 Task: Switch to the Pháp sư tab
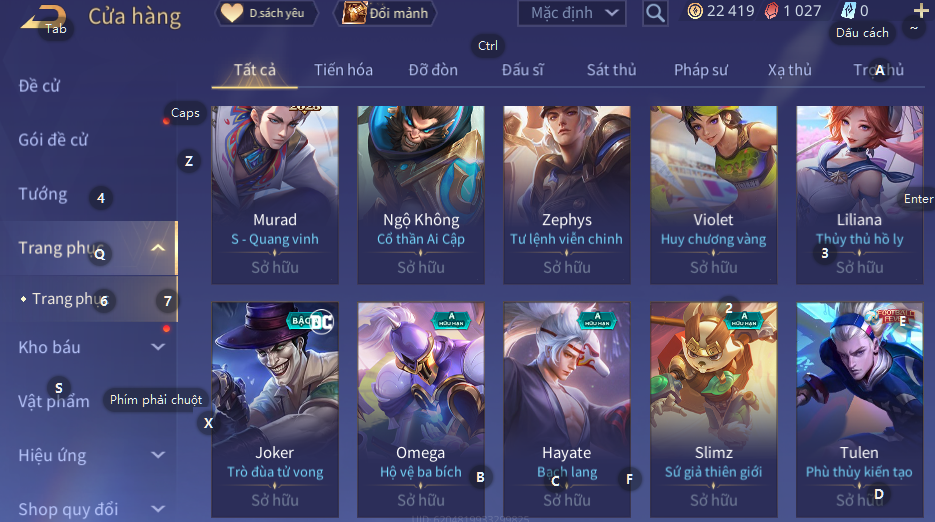click(701, 70)
